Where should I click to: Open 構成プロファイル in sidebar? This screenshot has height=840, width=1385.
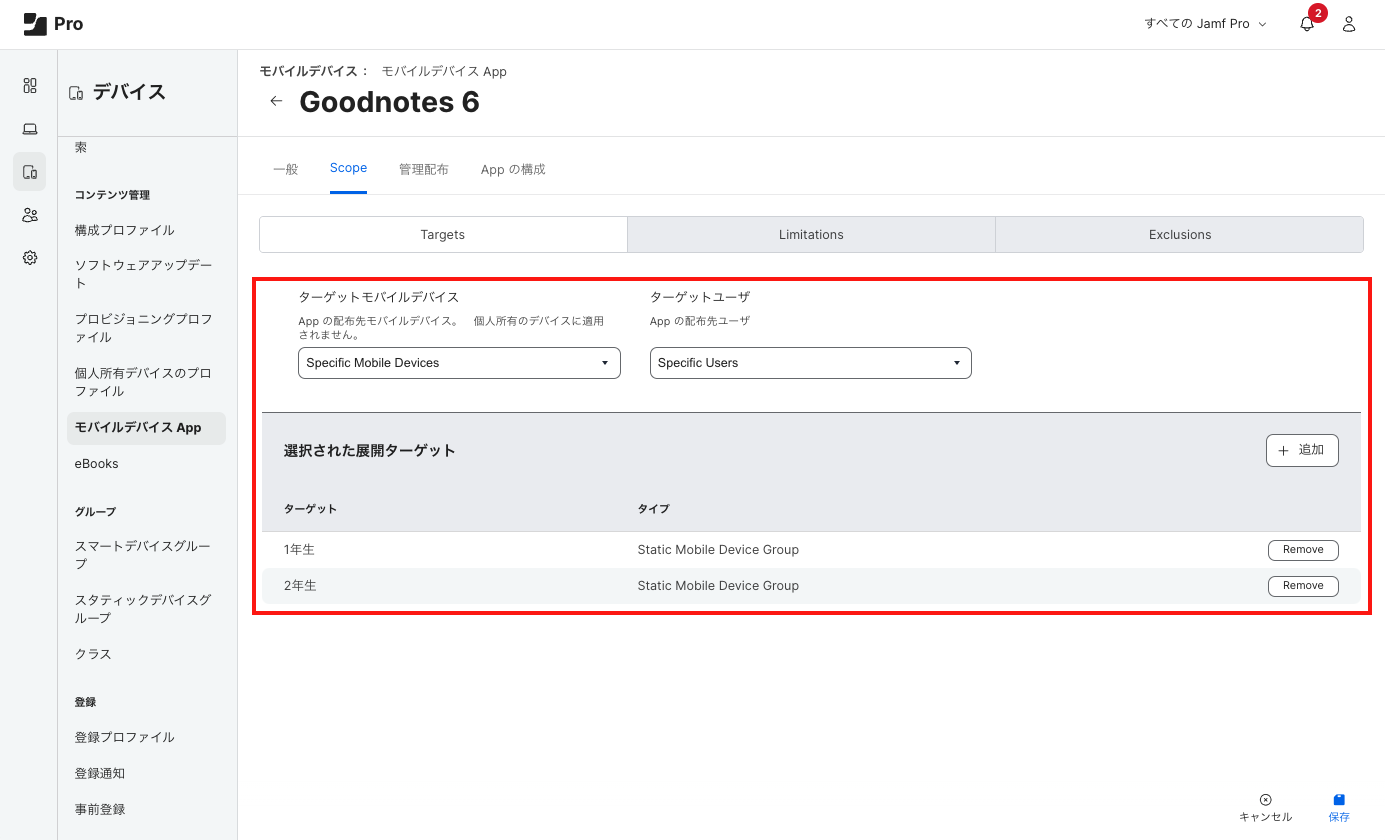(125, 230)
